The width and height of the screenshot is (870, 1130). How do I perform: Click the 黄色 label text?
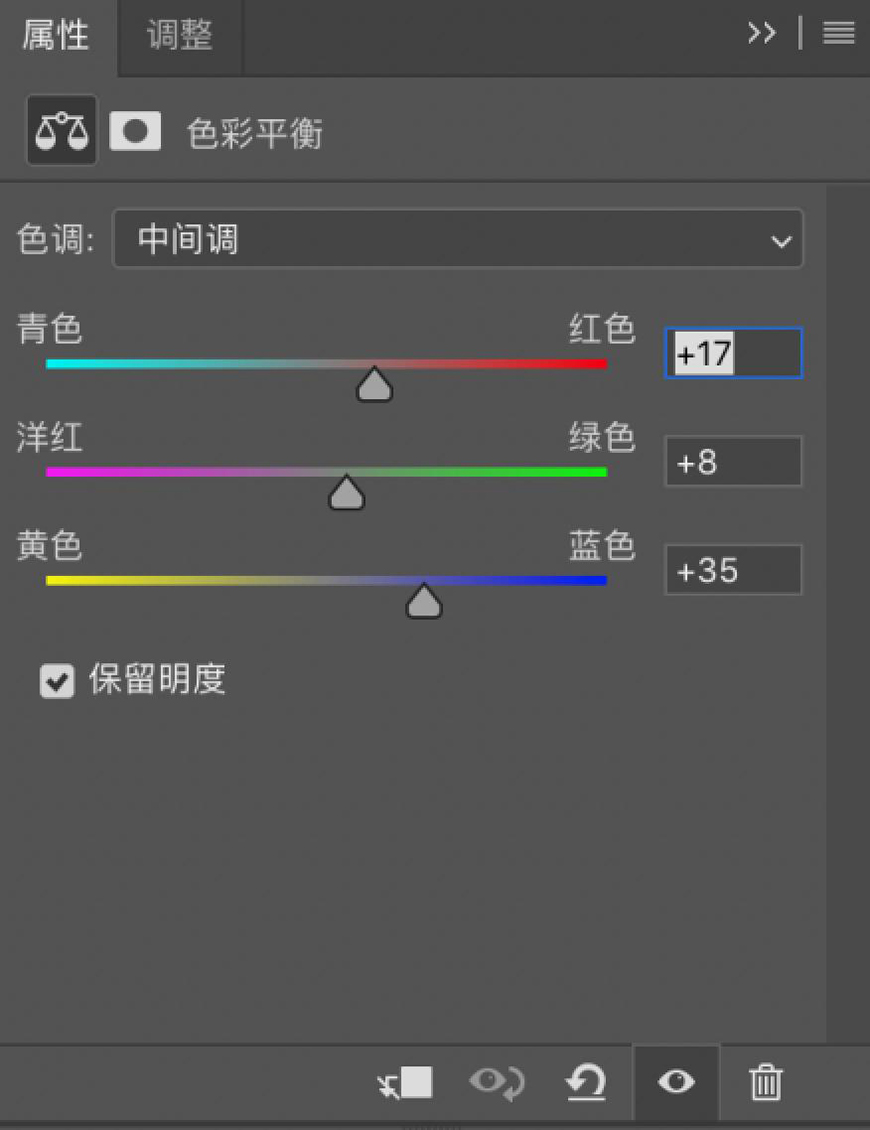pyautogui.click(x=49, y=547)
